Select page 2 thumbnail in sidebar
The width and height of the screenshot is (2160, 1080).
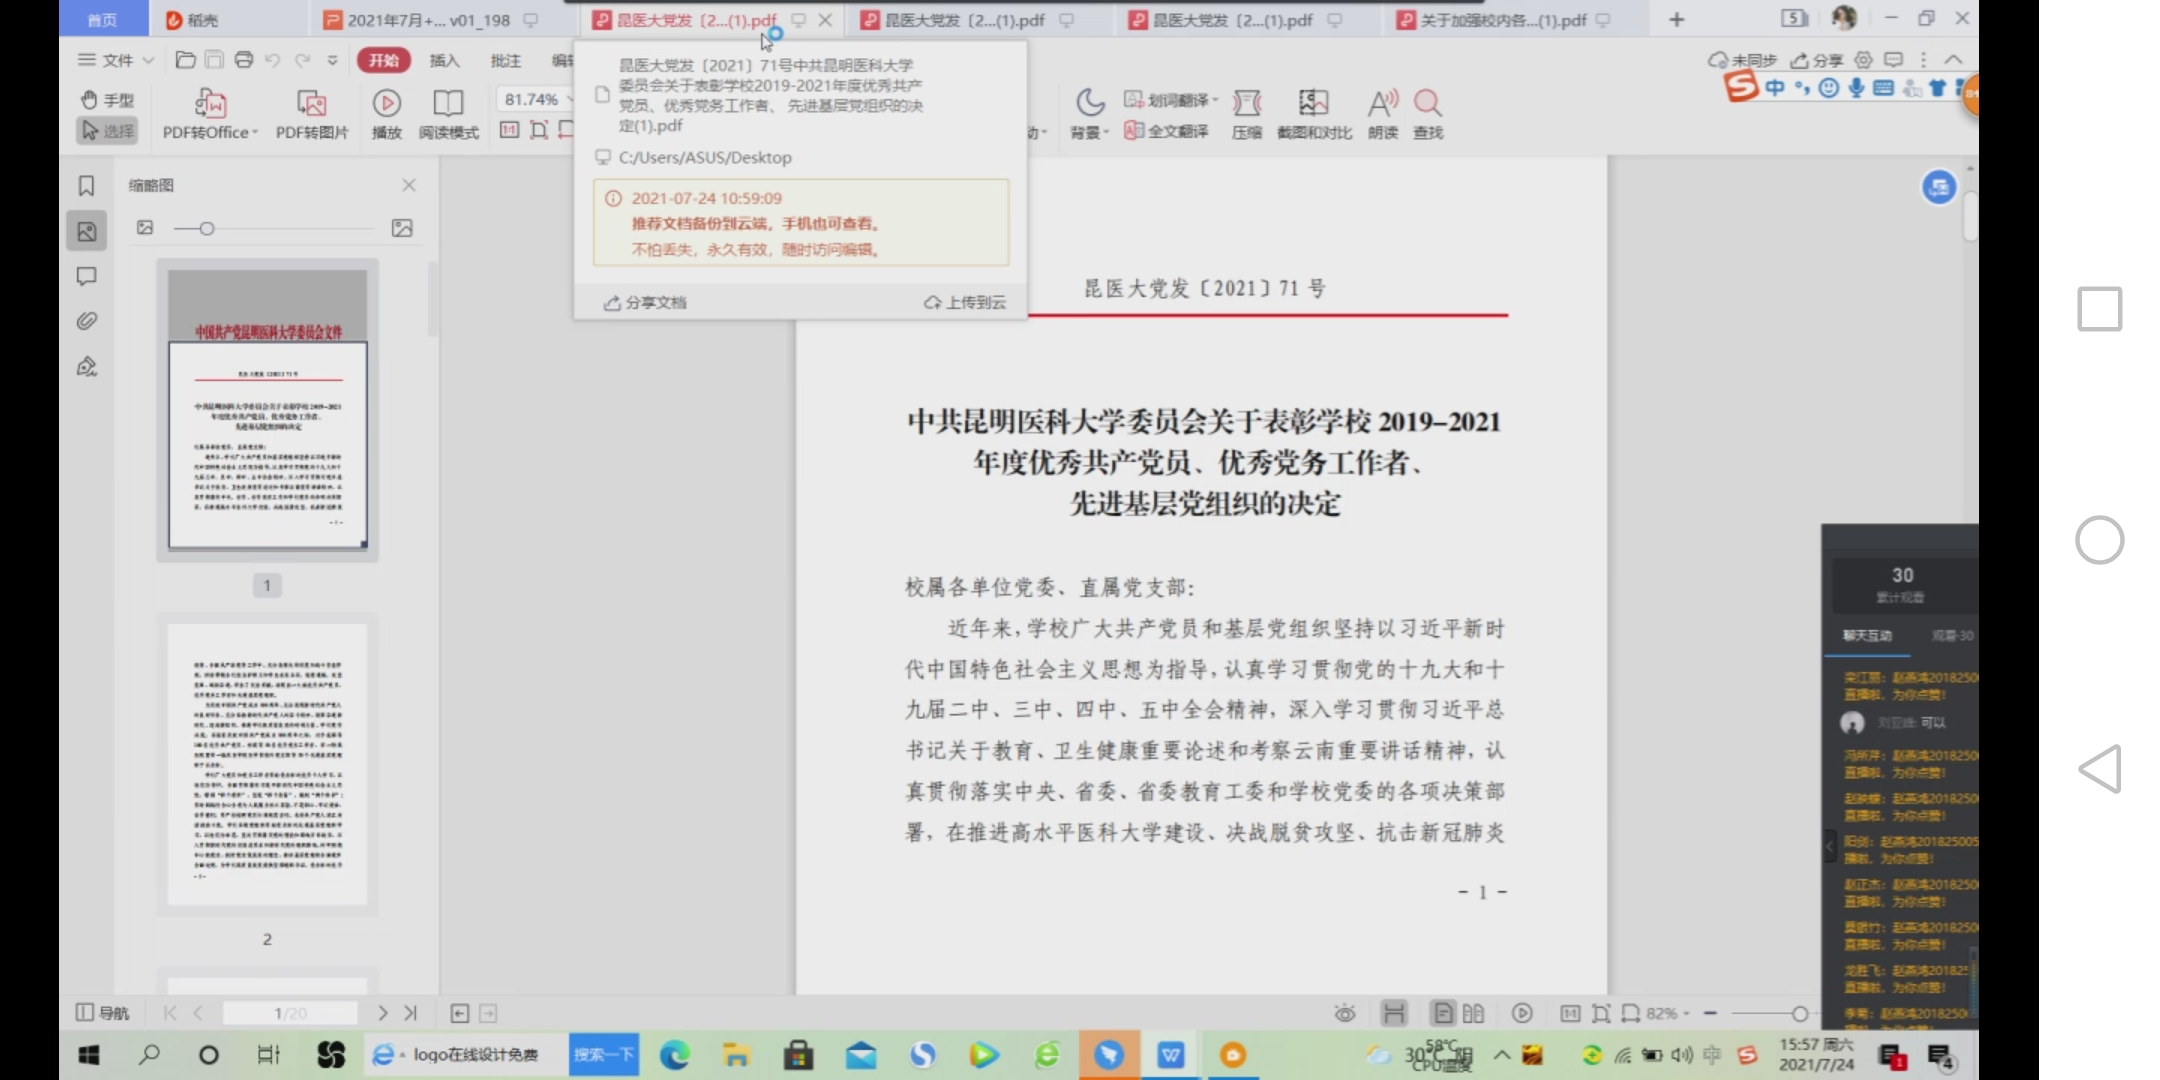click(x=267, y=765)
